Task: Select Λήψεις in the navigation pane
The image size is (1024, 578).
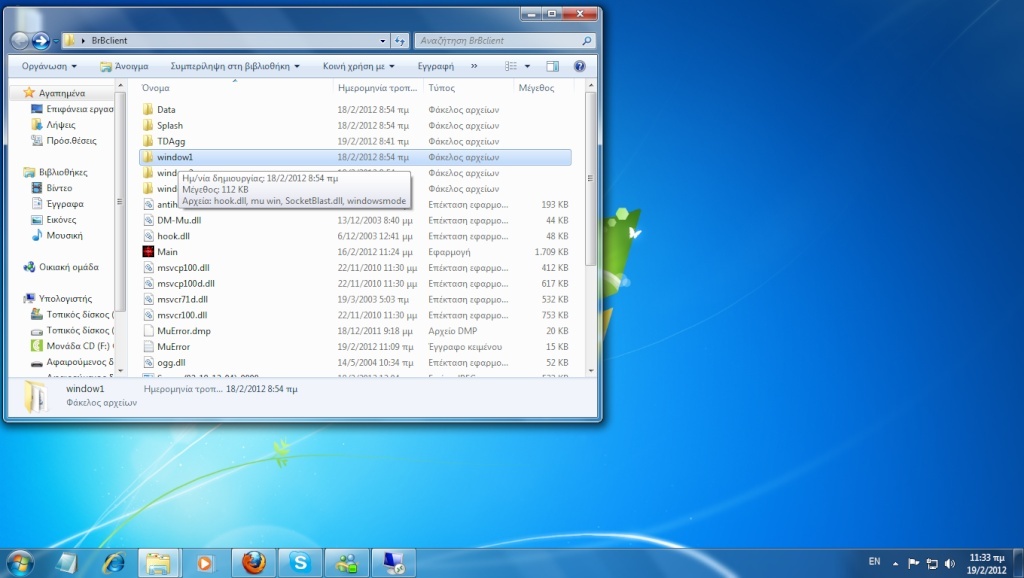Action: coord(61,124)
